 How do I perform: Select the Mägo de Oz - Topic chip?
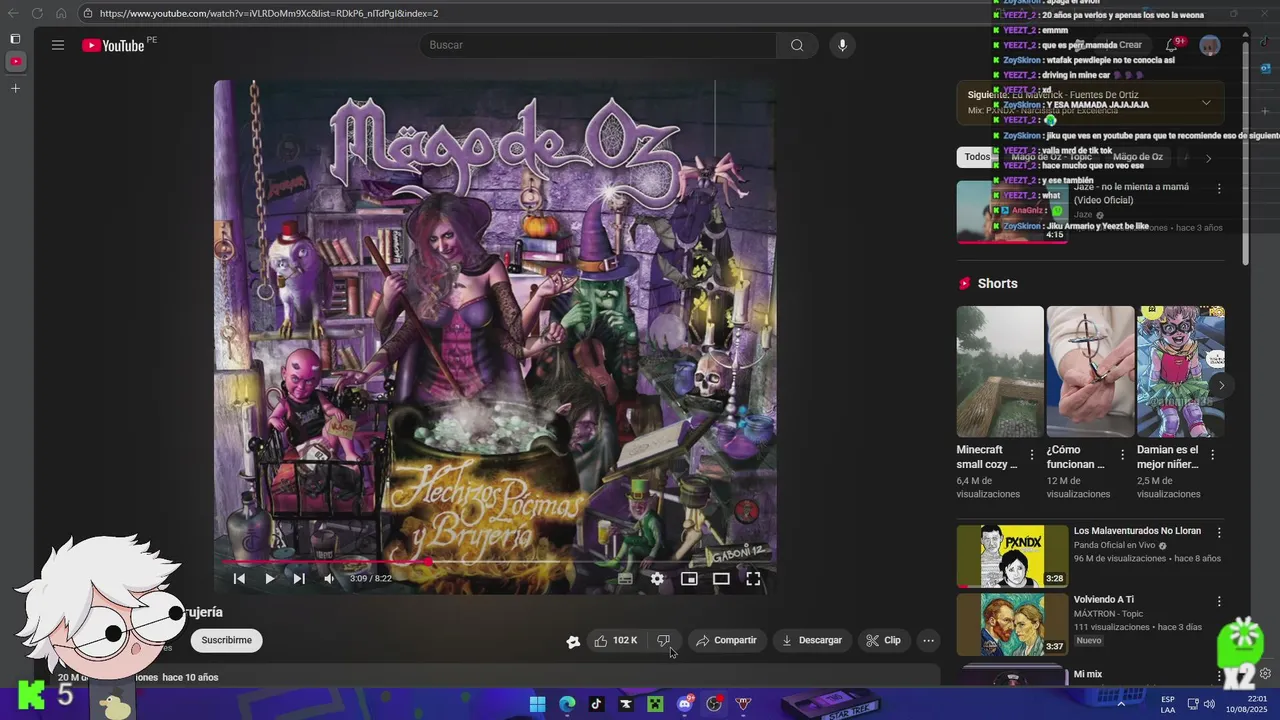1051,157
